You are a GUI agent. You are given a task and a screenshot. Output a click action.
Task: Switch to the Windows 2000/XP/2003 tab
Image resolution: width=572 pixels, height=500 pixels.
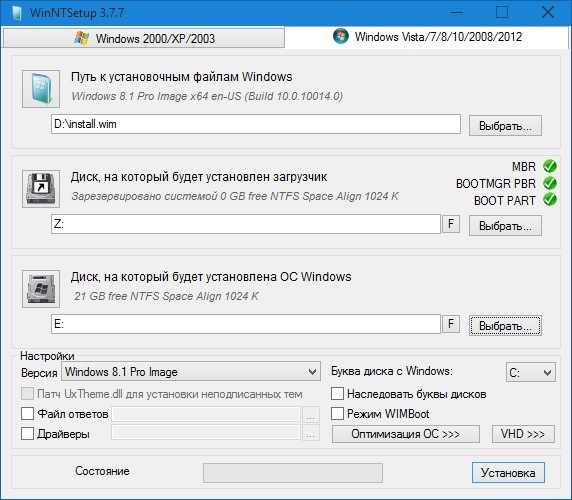coord(144,38)
